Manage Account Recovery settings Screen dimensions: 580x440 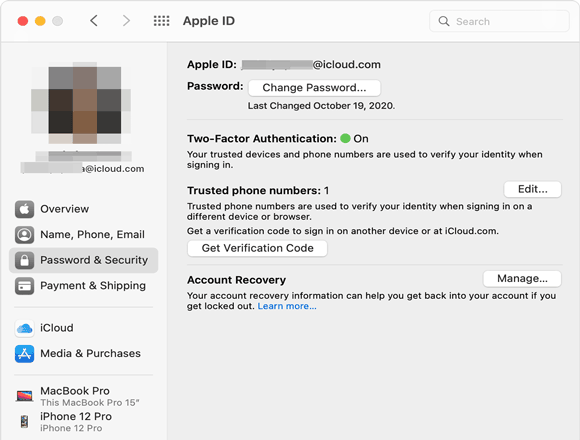522,278
